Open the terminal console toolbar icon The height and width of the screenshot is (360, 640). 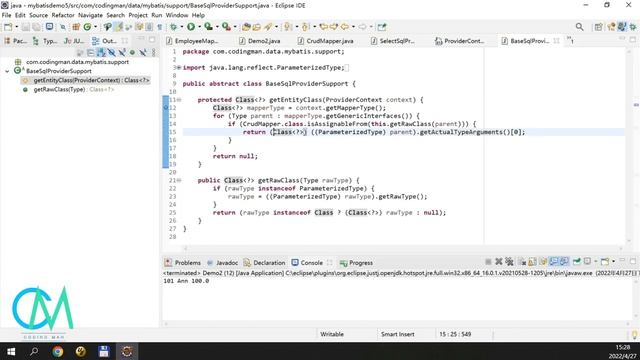[49, 27]
